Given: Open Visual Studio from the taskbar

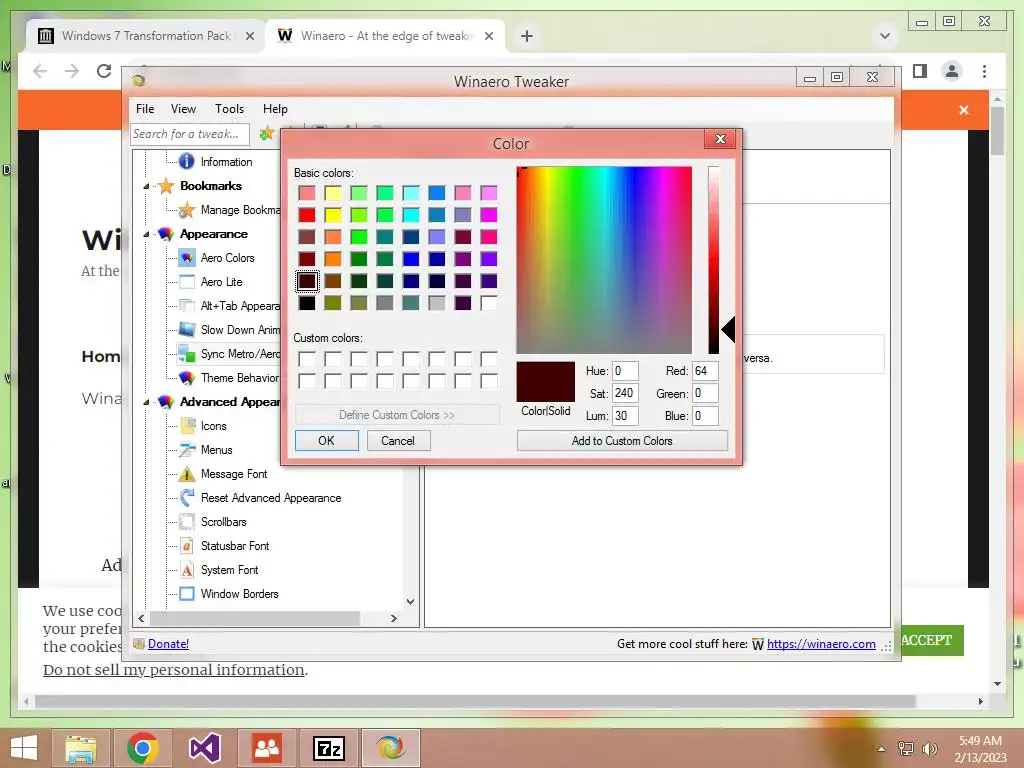Looking at the screenshot, I should [x=204, y=748].
